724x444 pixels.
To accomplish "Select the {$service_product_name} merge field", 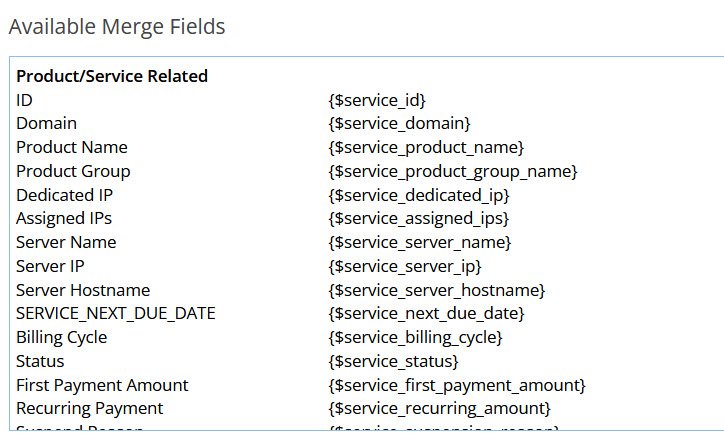I will click(x=425, y=147).
